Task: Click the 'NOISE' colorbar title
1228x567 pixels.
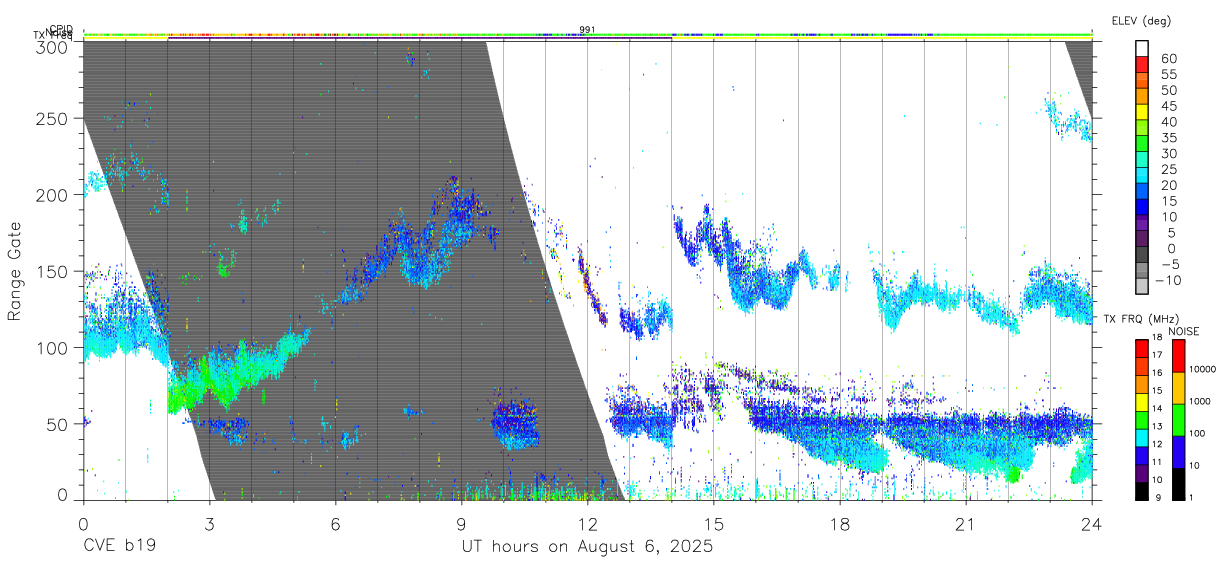Action: click(x=1184, y=331)
